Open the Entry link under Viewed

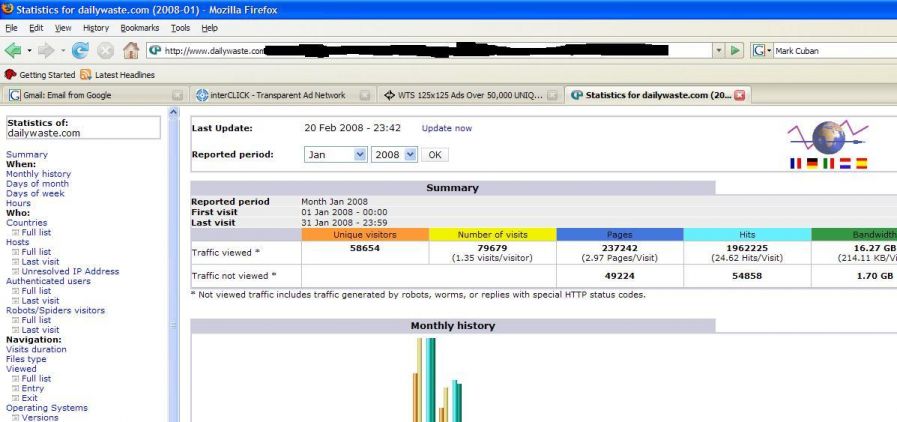pyautogui.click(x=33, y=388)
